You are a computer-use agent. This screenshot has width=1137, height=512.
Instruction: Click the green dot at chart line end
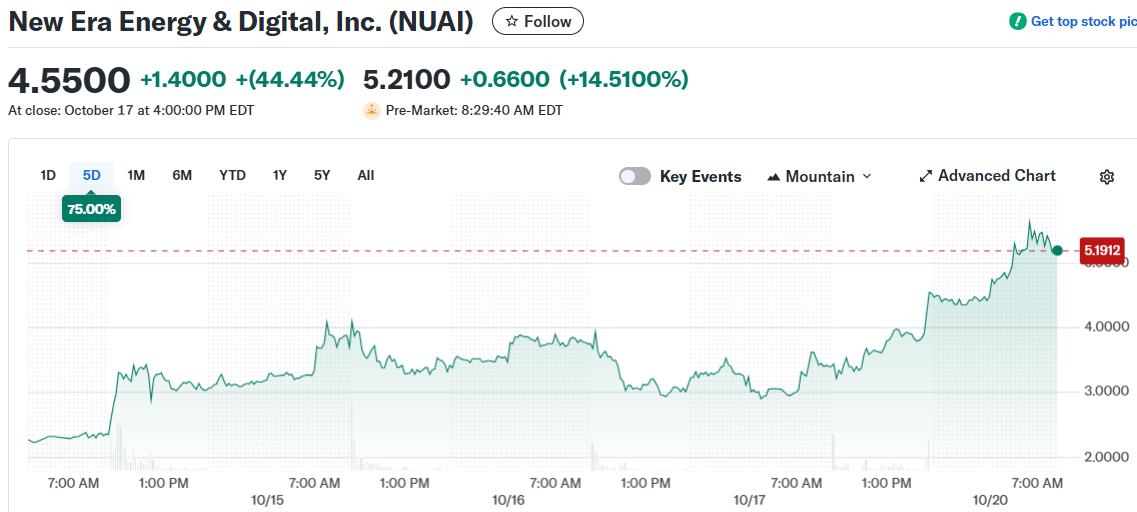click(x=1057, y=249)
